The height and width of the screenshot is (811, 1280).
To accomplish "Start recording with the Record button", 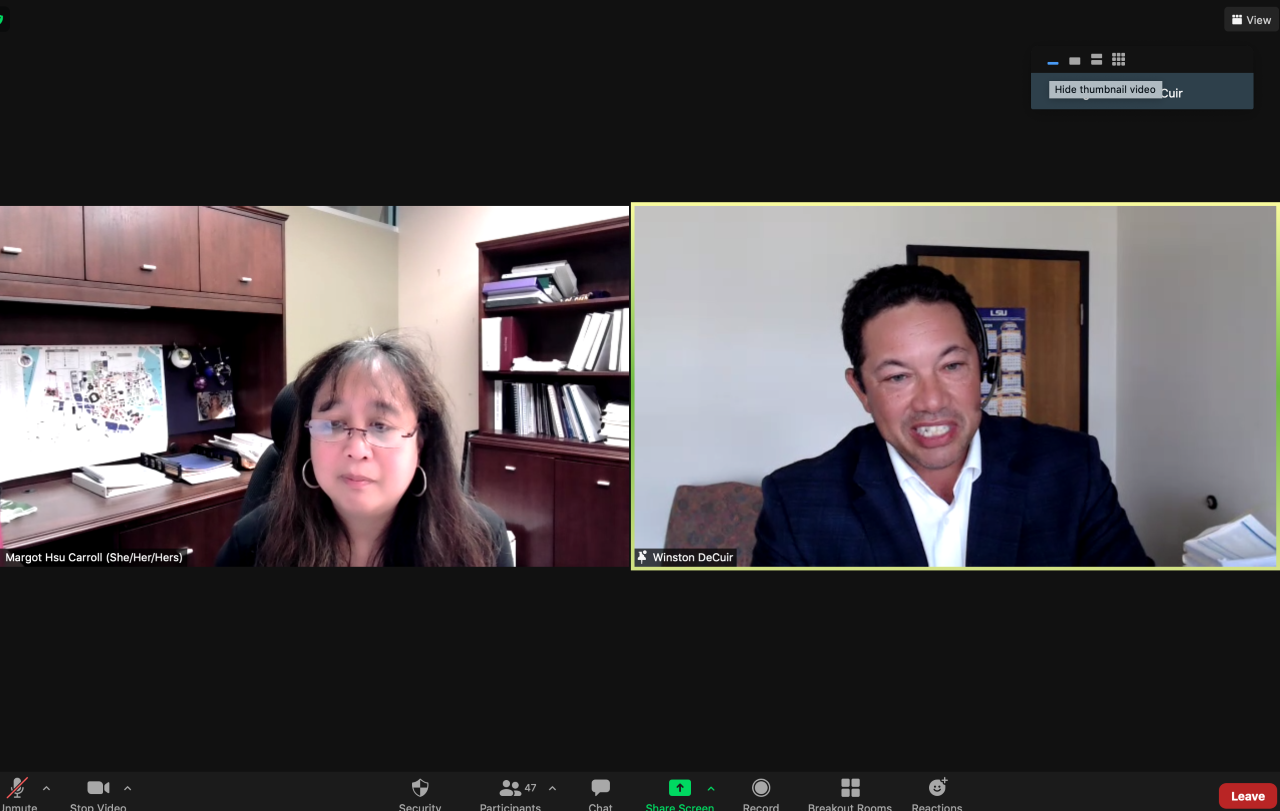I will pos(761,790).
